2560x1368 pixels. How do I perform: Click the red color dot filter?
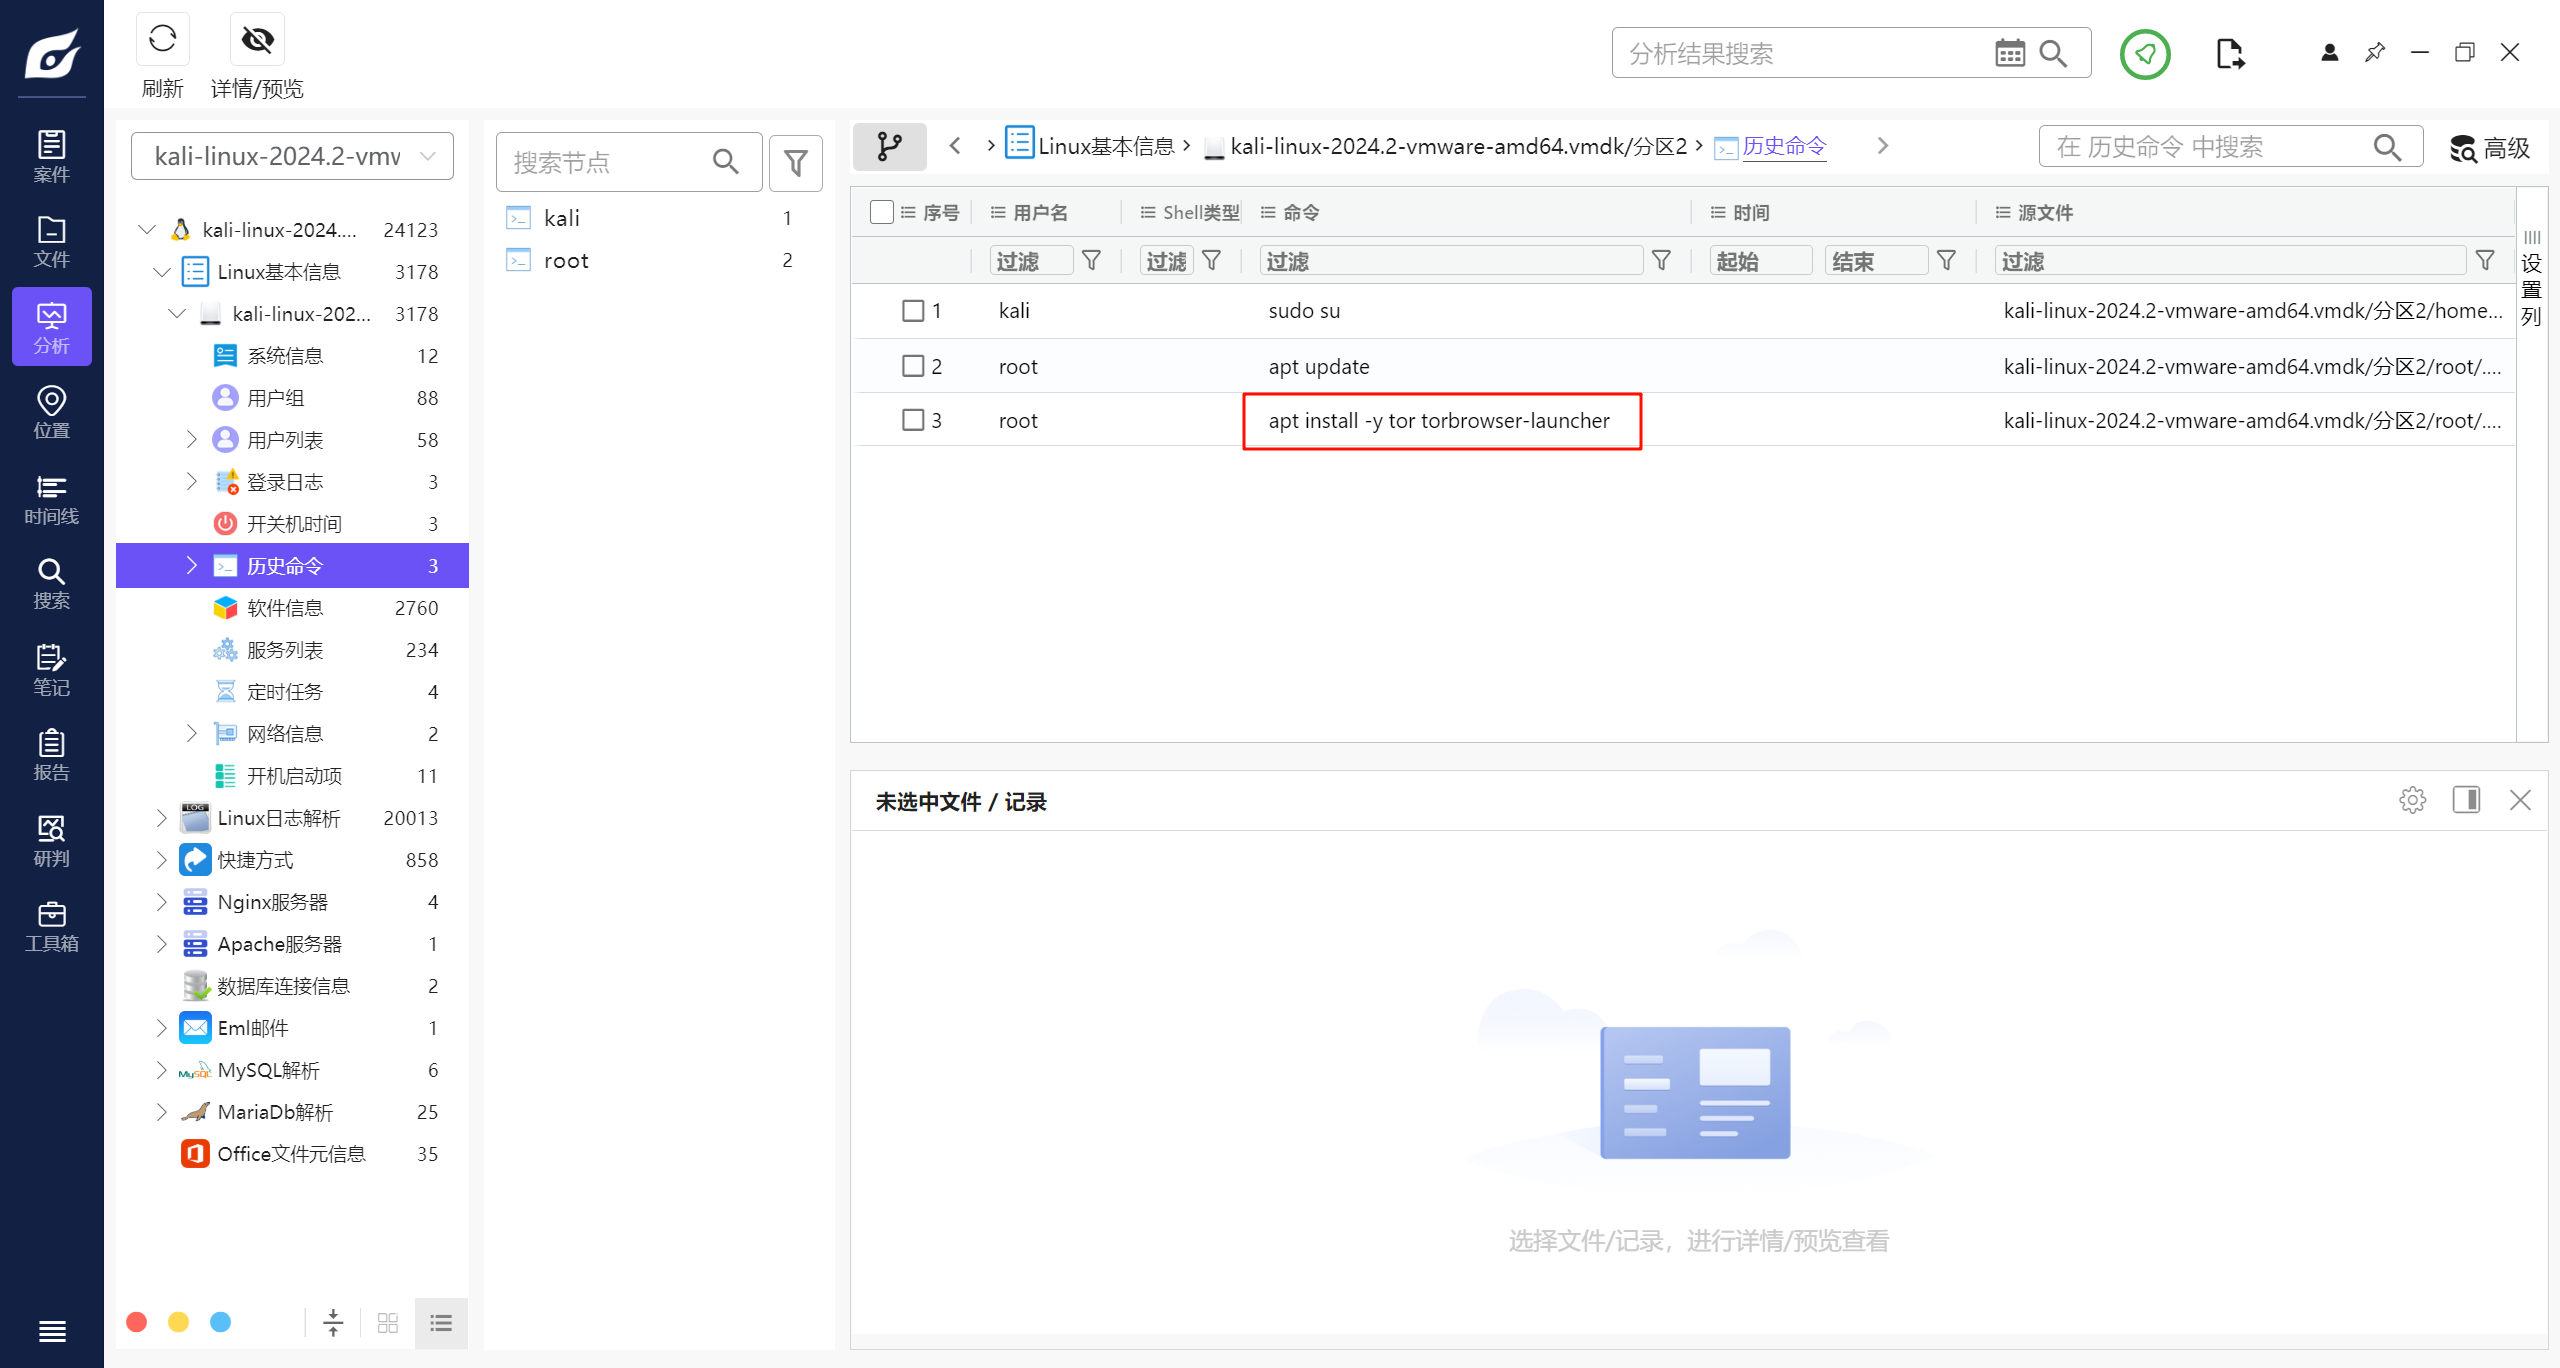click(137, 1322)
